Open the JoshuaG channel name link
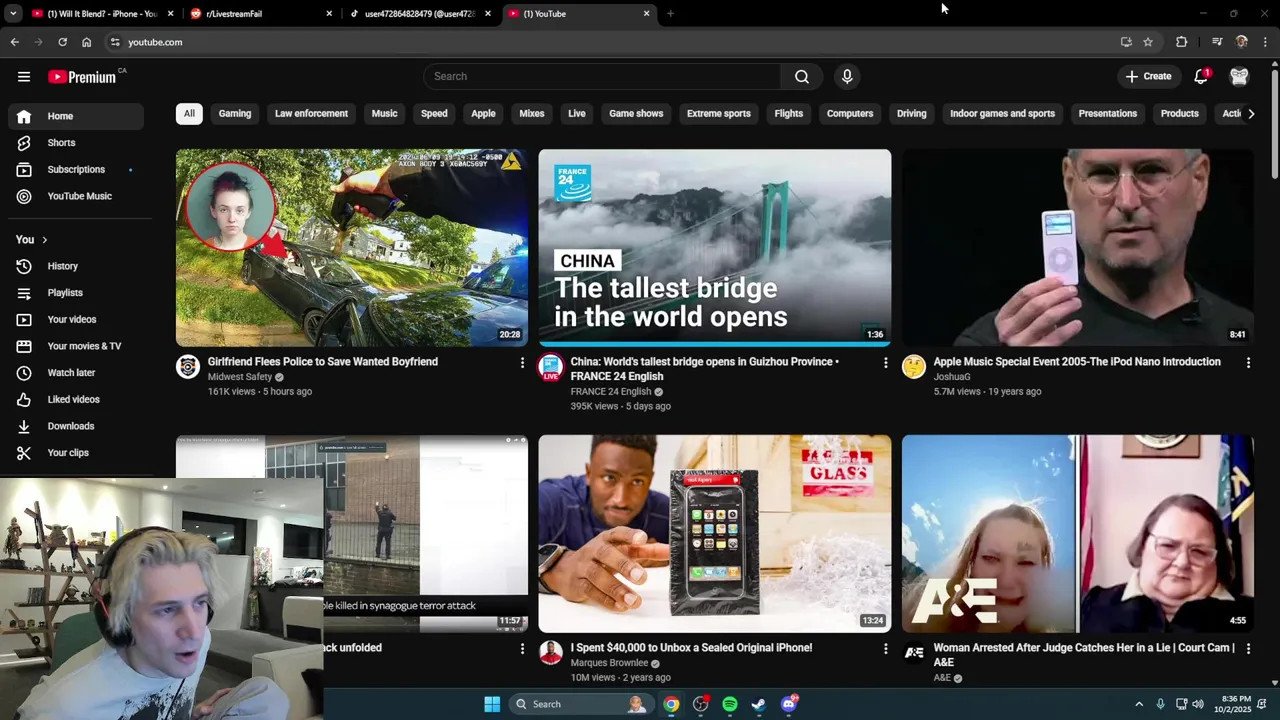The image size is (1280, 720). click(952, 377)
